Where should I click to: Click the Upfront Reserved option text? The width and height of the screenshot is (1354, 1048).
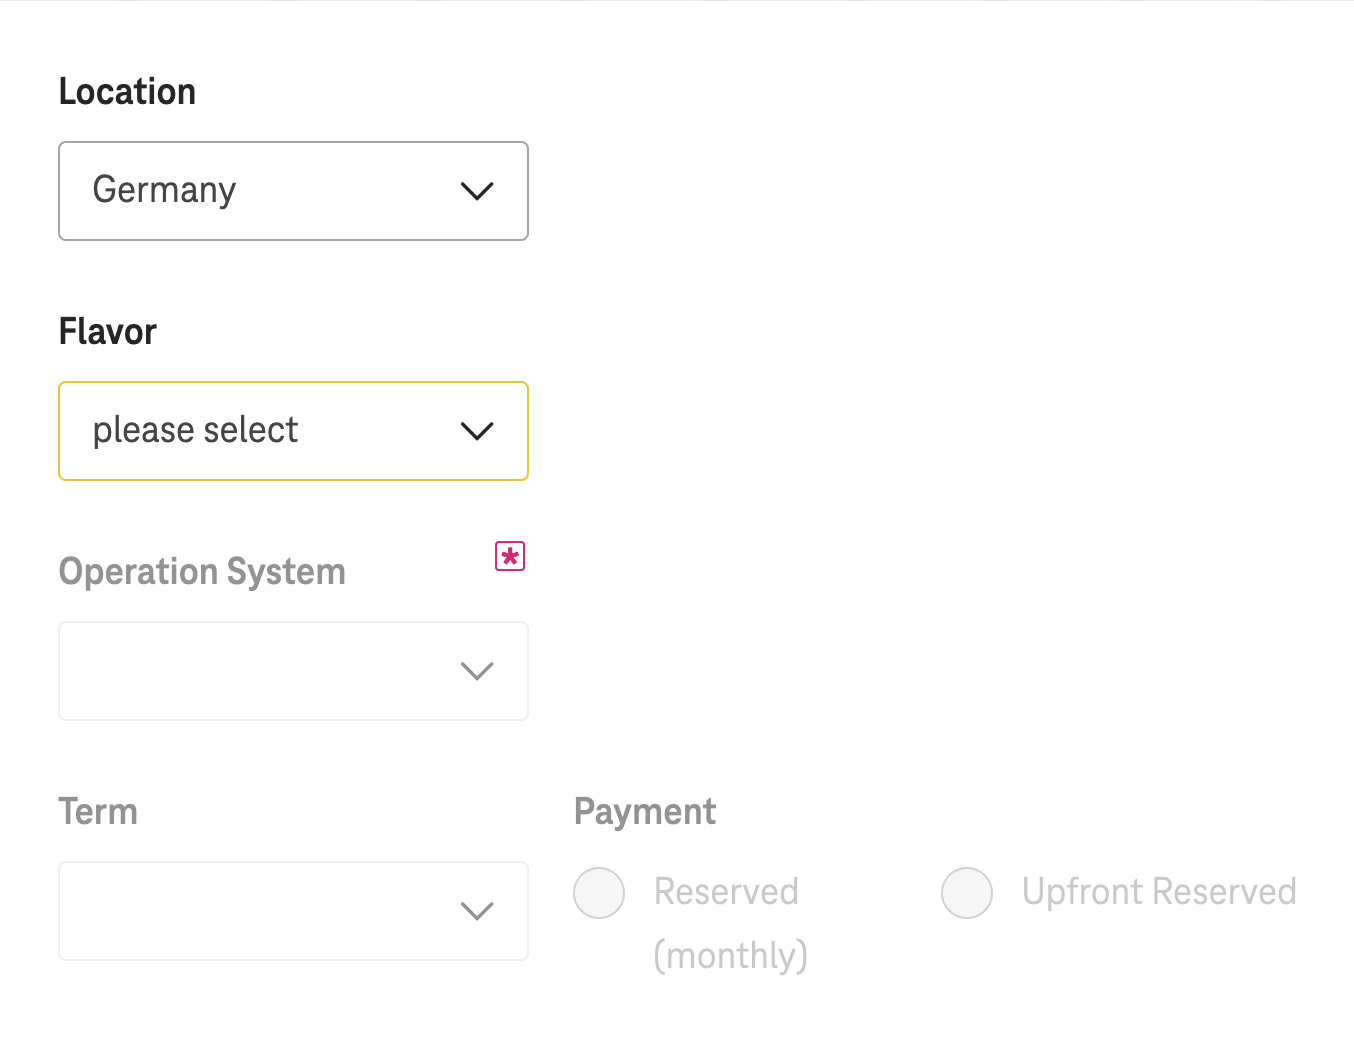coord(1158,892)
